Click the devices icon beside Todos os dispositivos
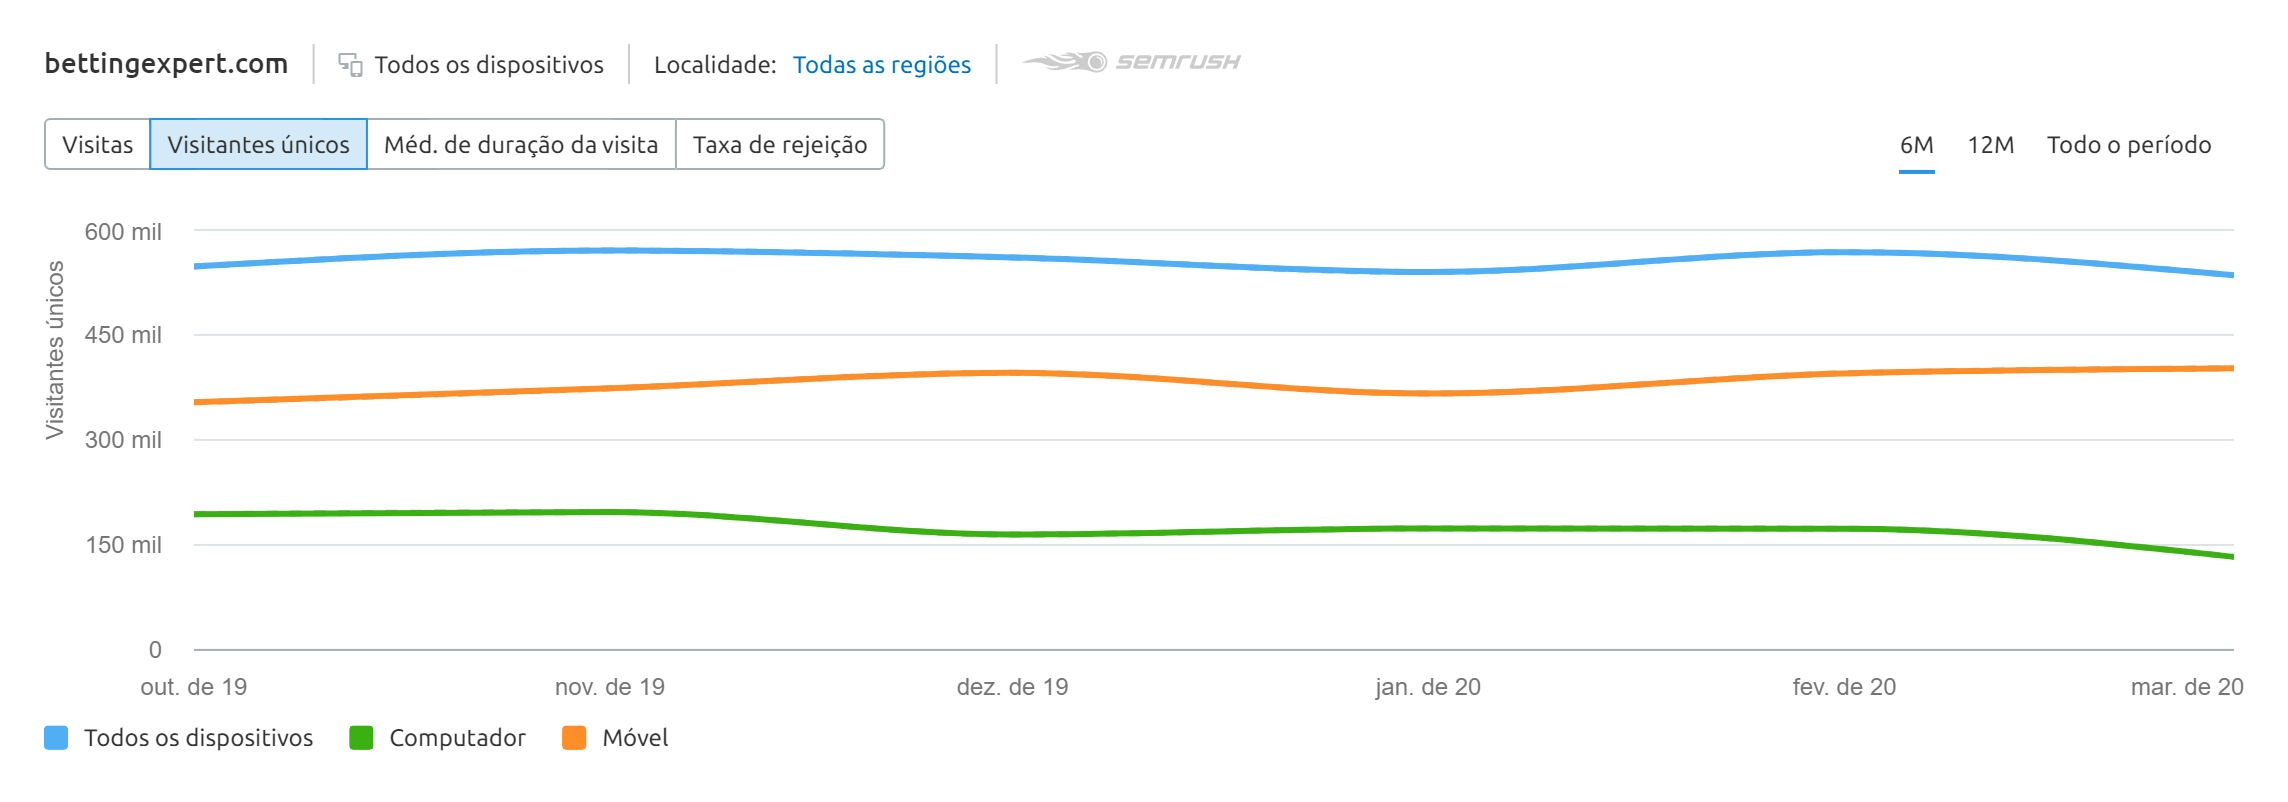Image resolution: width=2288 pixels, height=802 pixels. coord(350,65)
